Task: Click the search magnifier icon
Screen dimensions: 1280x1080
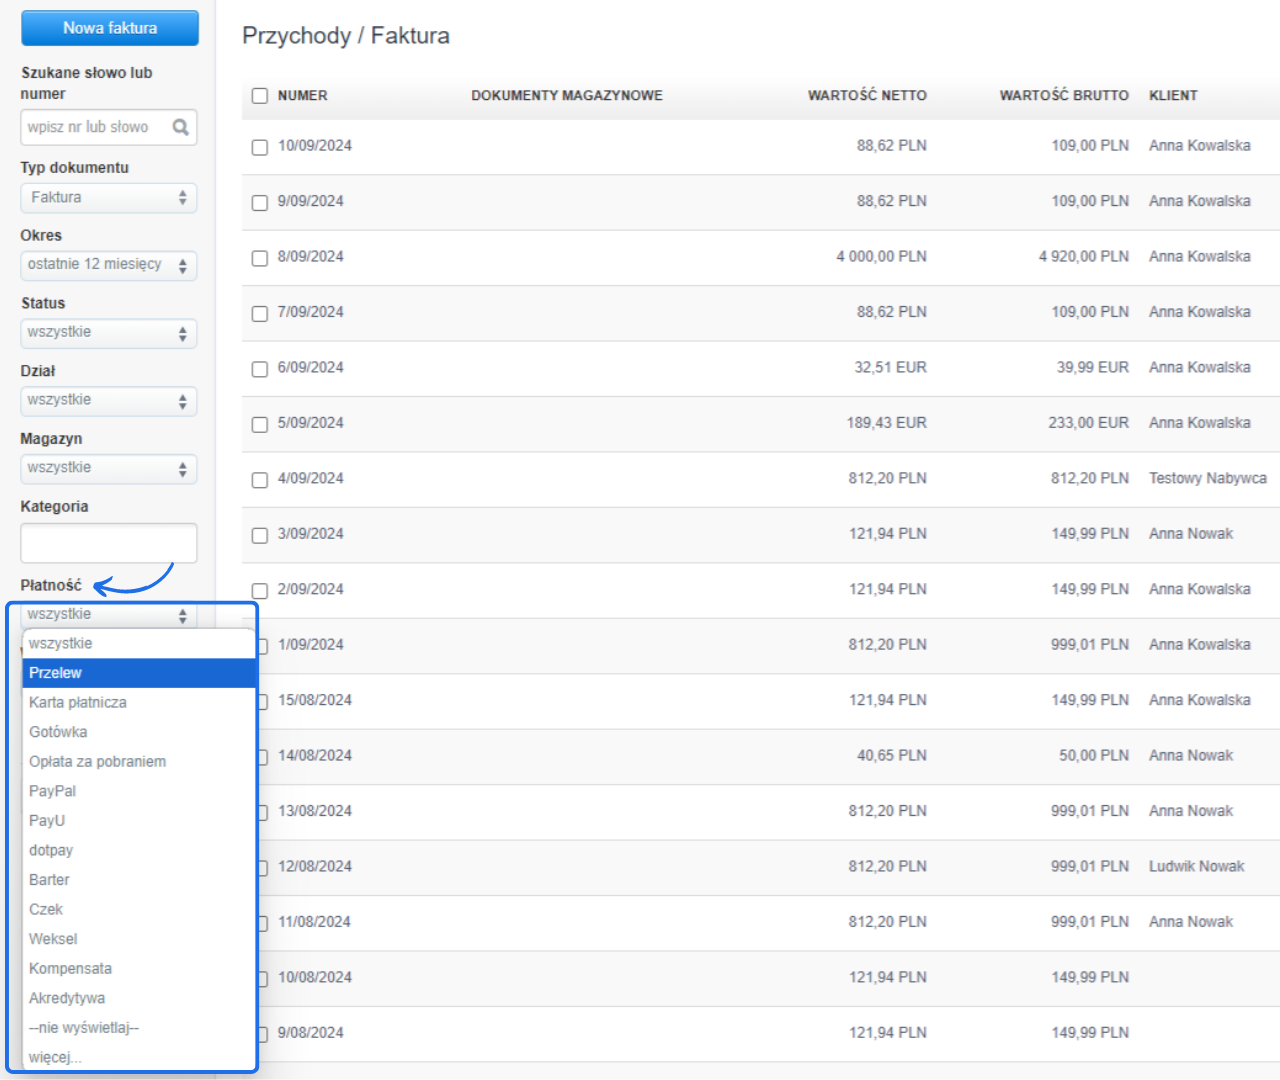Action: point(180,127)
